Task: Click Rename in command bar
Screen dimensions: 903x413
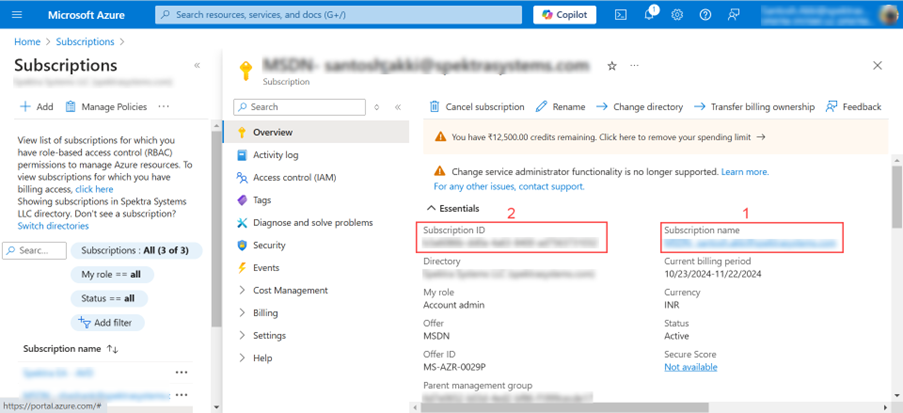Action: pos(560,107)
